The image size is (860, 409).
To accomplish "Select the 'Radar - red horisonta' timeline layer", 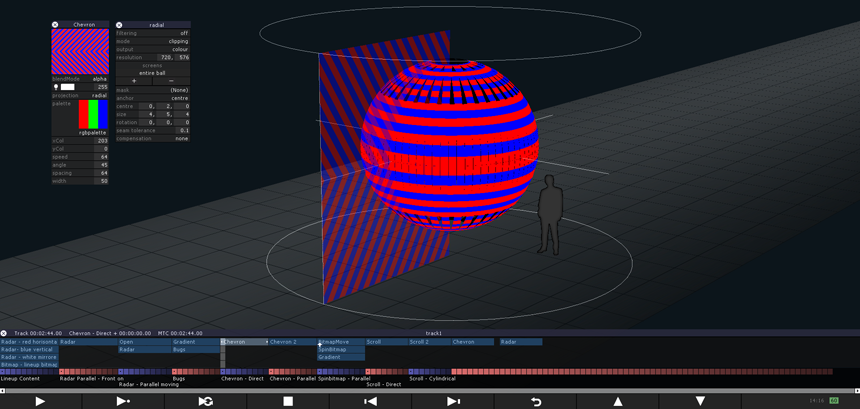I will coord(29,342).
